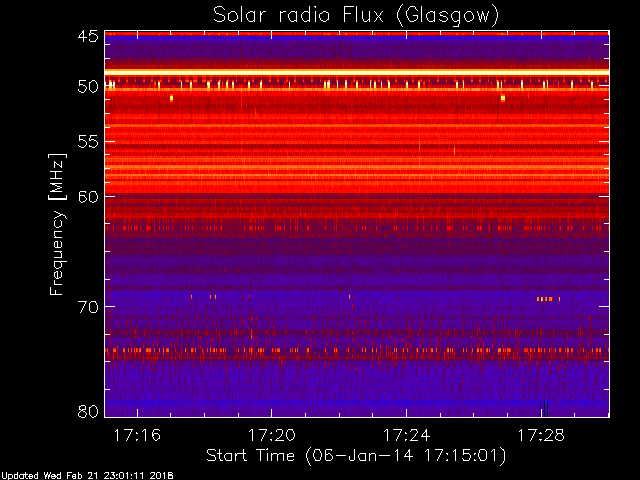This screenshot has width=640, height=480.
Task: Click the 80 MHz frequency axis label
Action: coord(88,411)
